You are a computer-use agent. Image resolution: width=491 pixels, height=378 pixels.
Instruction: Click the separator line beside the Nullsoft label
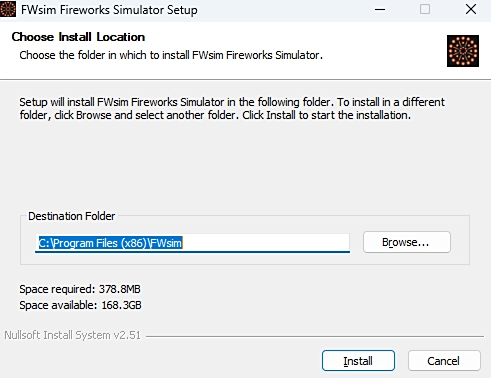[x=315, y=336]
